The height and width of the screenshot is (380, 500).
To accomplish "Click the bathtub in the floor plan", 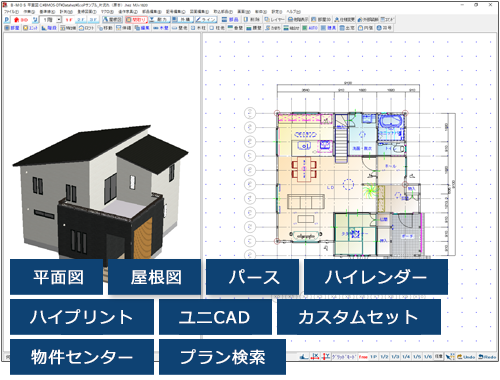I will coord(390,121).
